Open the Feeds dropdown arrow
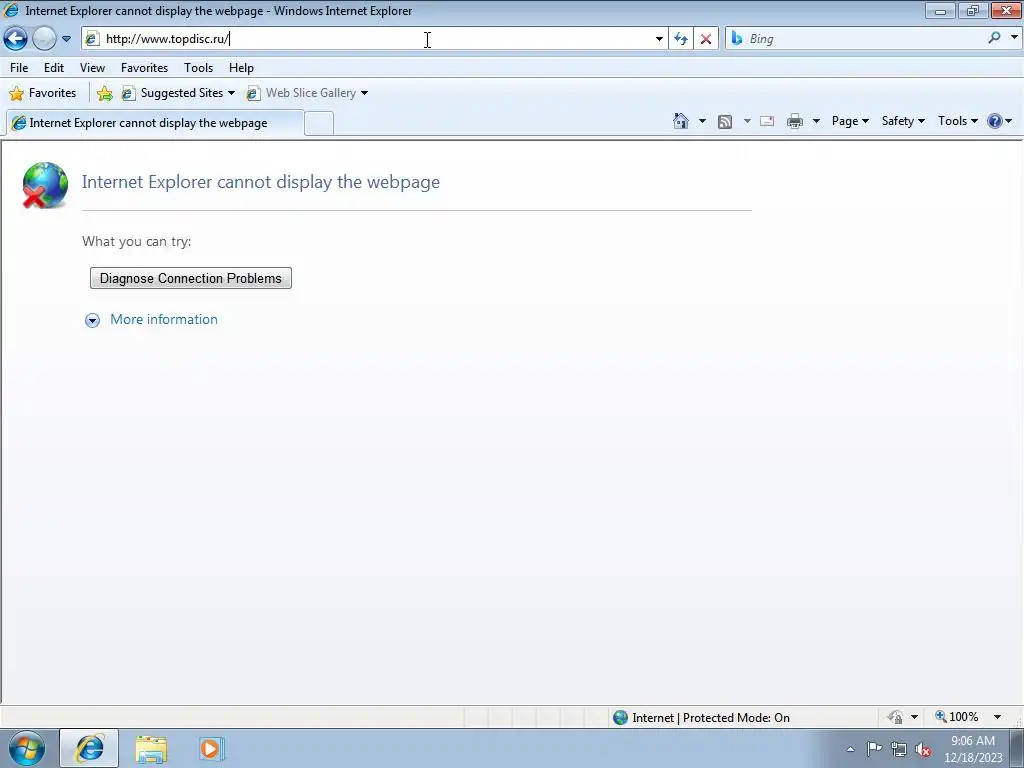This screenshot has height=768, width=1024. click(747, 121)
